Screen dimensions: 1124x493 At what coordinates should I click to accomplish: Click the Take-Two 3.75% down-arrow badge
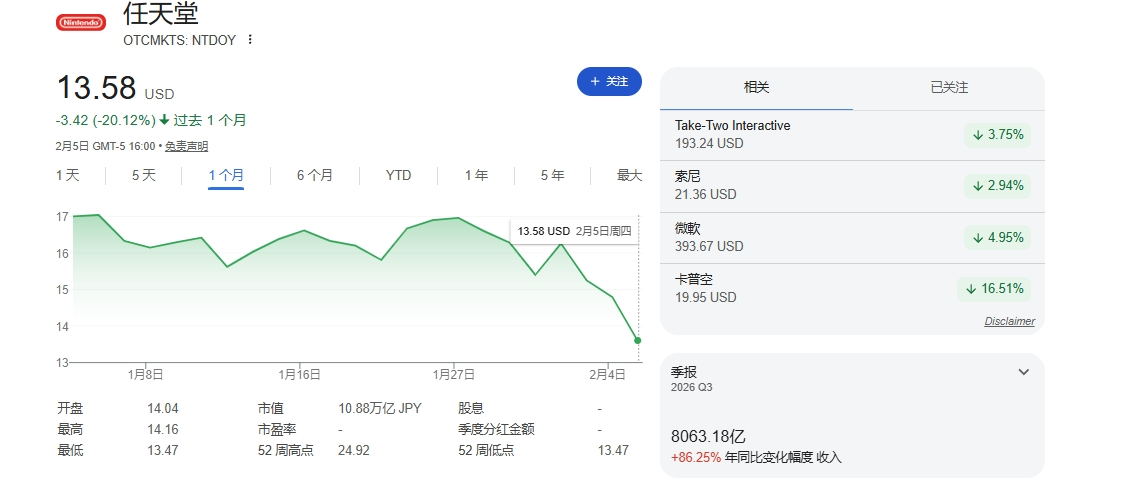[x=996, y=135]
